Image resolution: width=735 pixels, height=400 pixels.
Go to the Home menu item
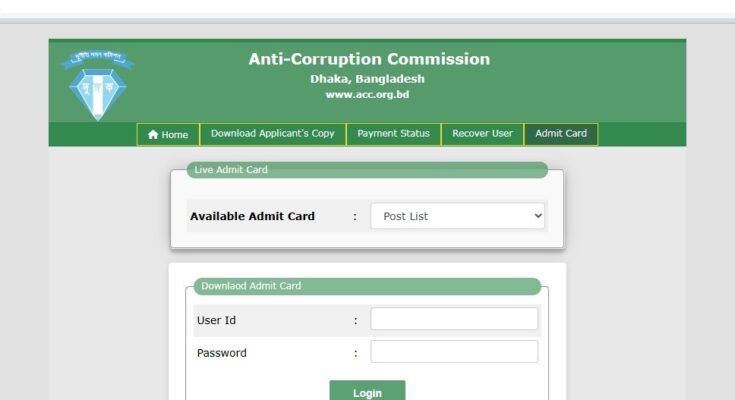pyautogui.click(x=168, y=134)
